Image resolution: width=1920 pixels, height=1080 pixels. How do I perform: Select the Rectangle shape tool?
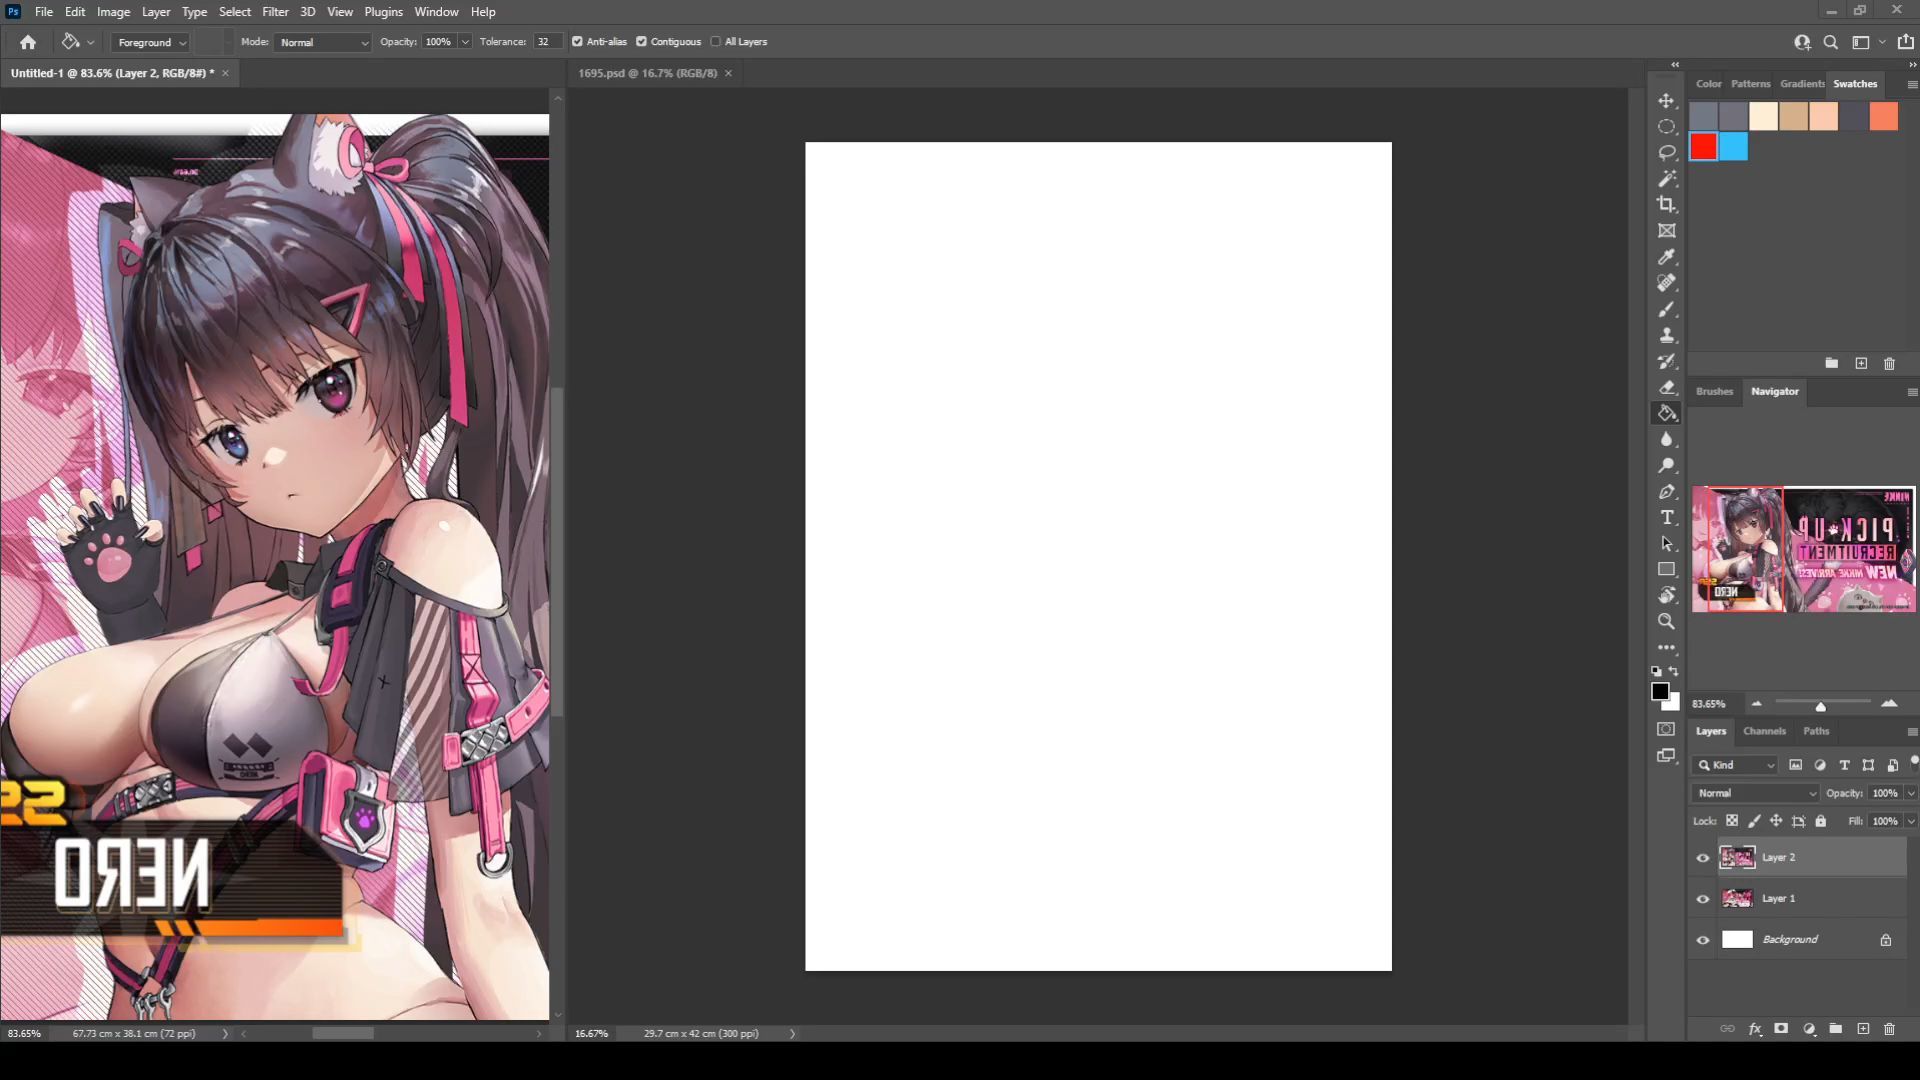(x=1666, y=569)
